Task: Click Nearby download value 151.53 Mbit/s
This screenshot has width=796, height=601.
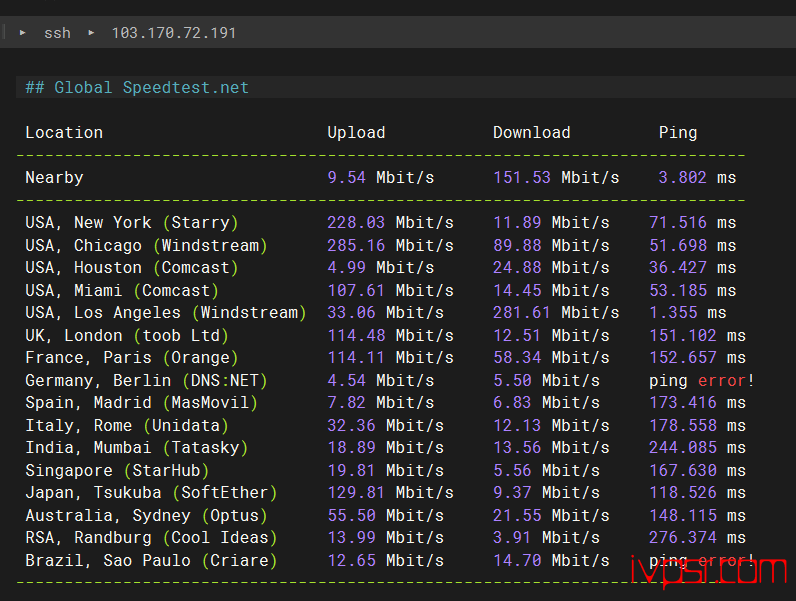Action: 556,178
